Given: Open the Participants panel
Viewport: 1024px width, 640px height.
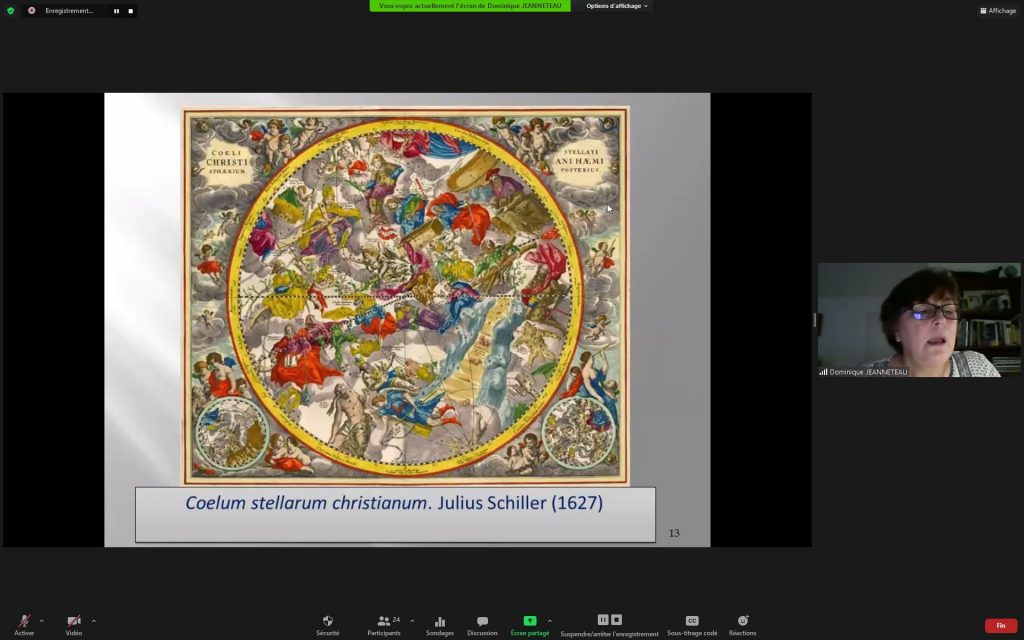Looking at the screenshot, I should click(384, 625).
